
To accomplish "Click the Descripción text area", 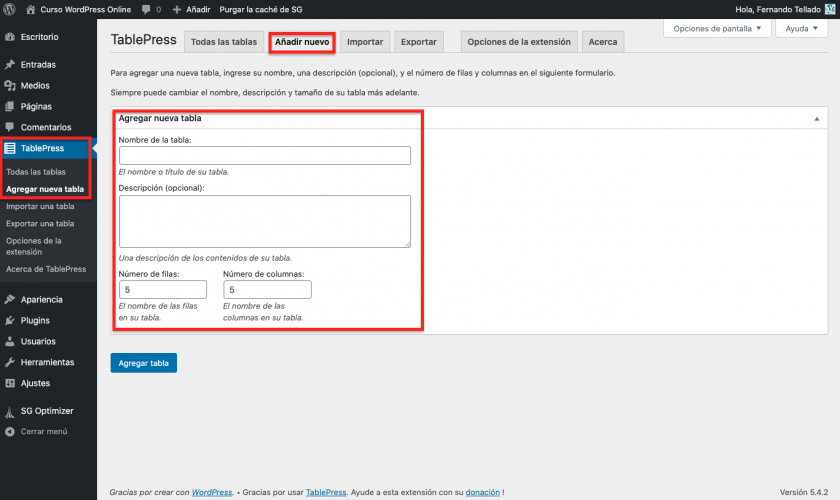I will click(x=264, y=220).
